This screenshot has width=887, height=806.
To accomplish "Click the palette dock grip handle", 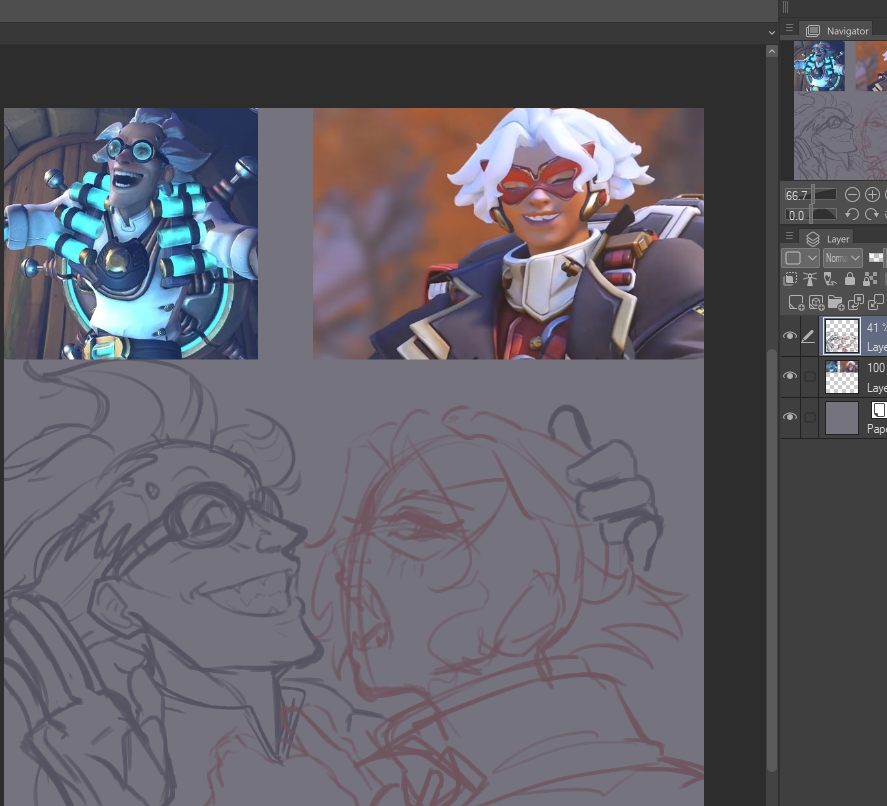I will tap(785, 7).
